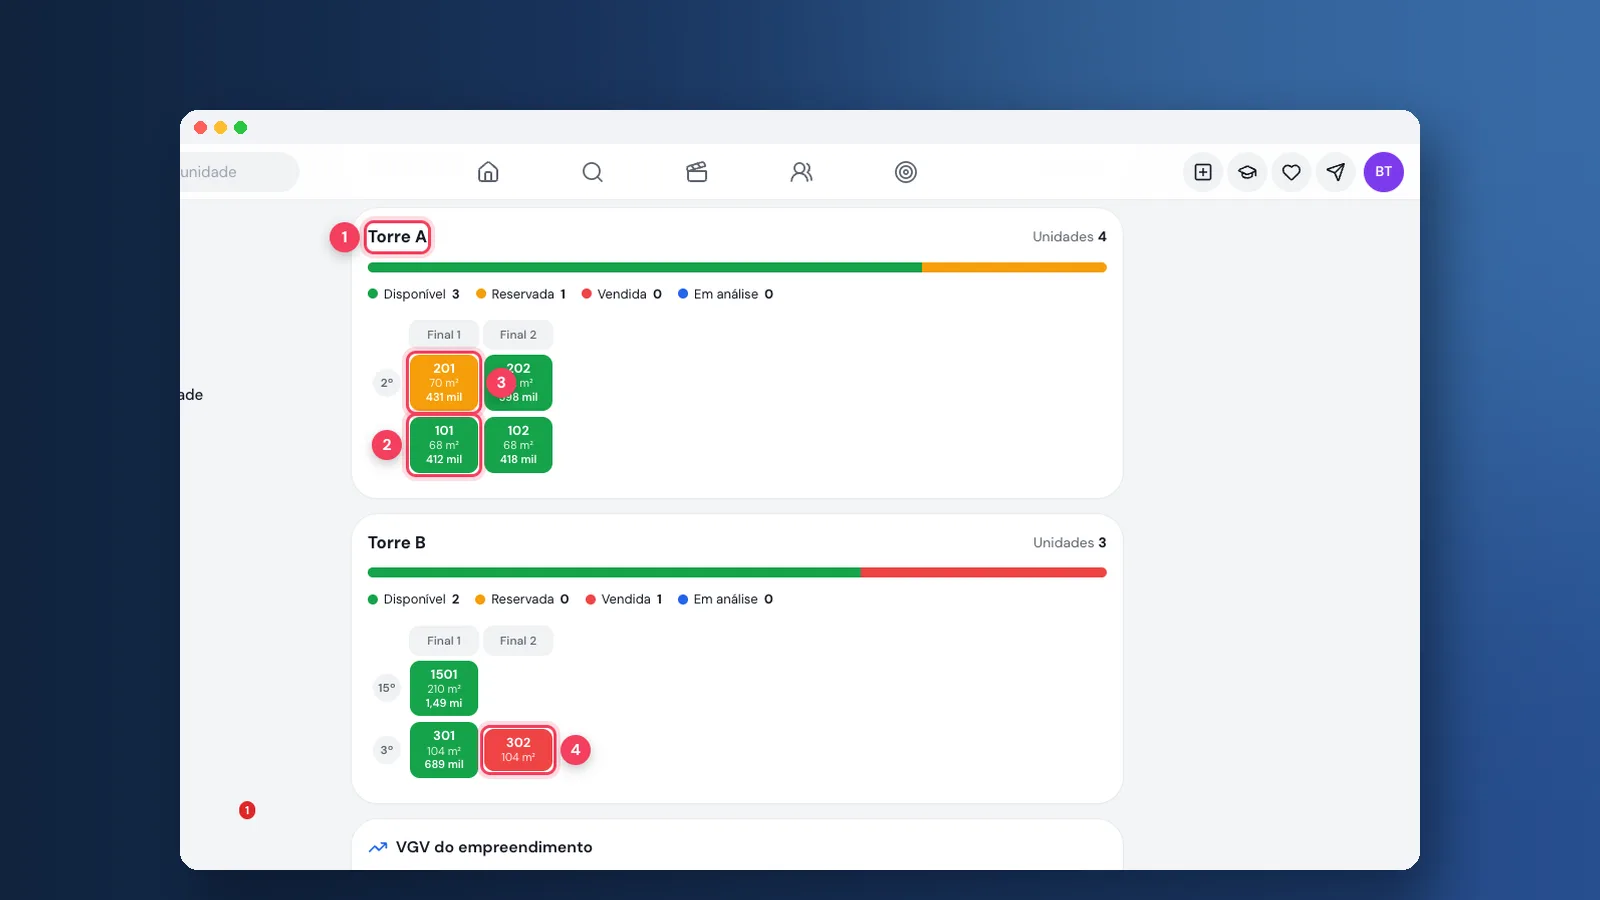Select unit 1501 in Torre B
This screenshot has height=900, width=1600.
coord(444,688)
